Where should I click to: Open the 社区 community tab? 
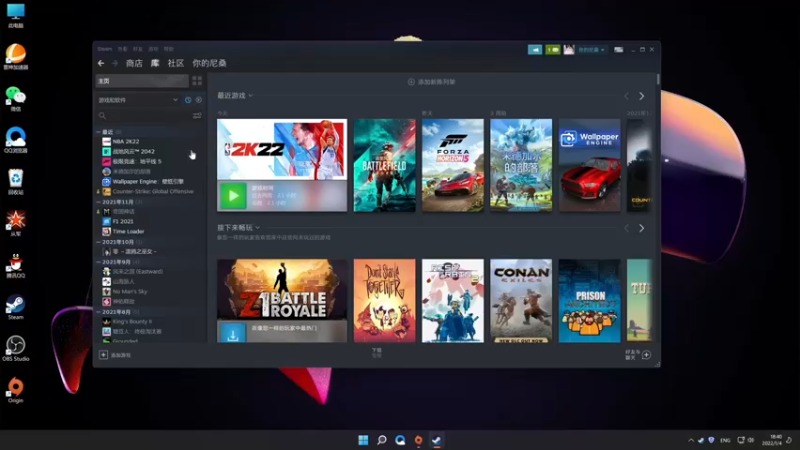(x=176, y=63)
